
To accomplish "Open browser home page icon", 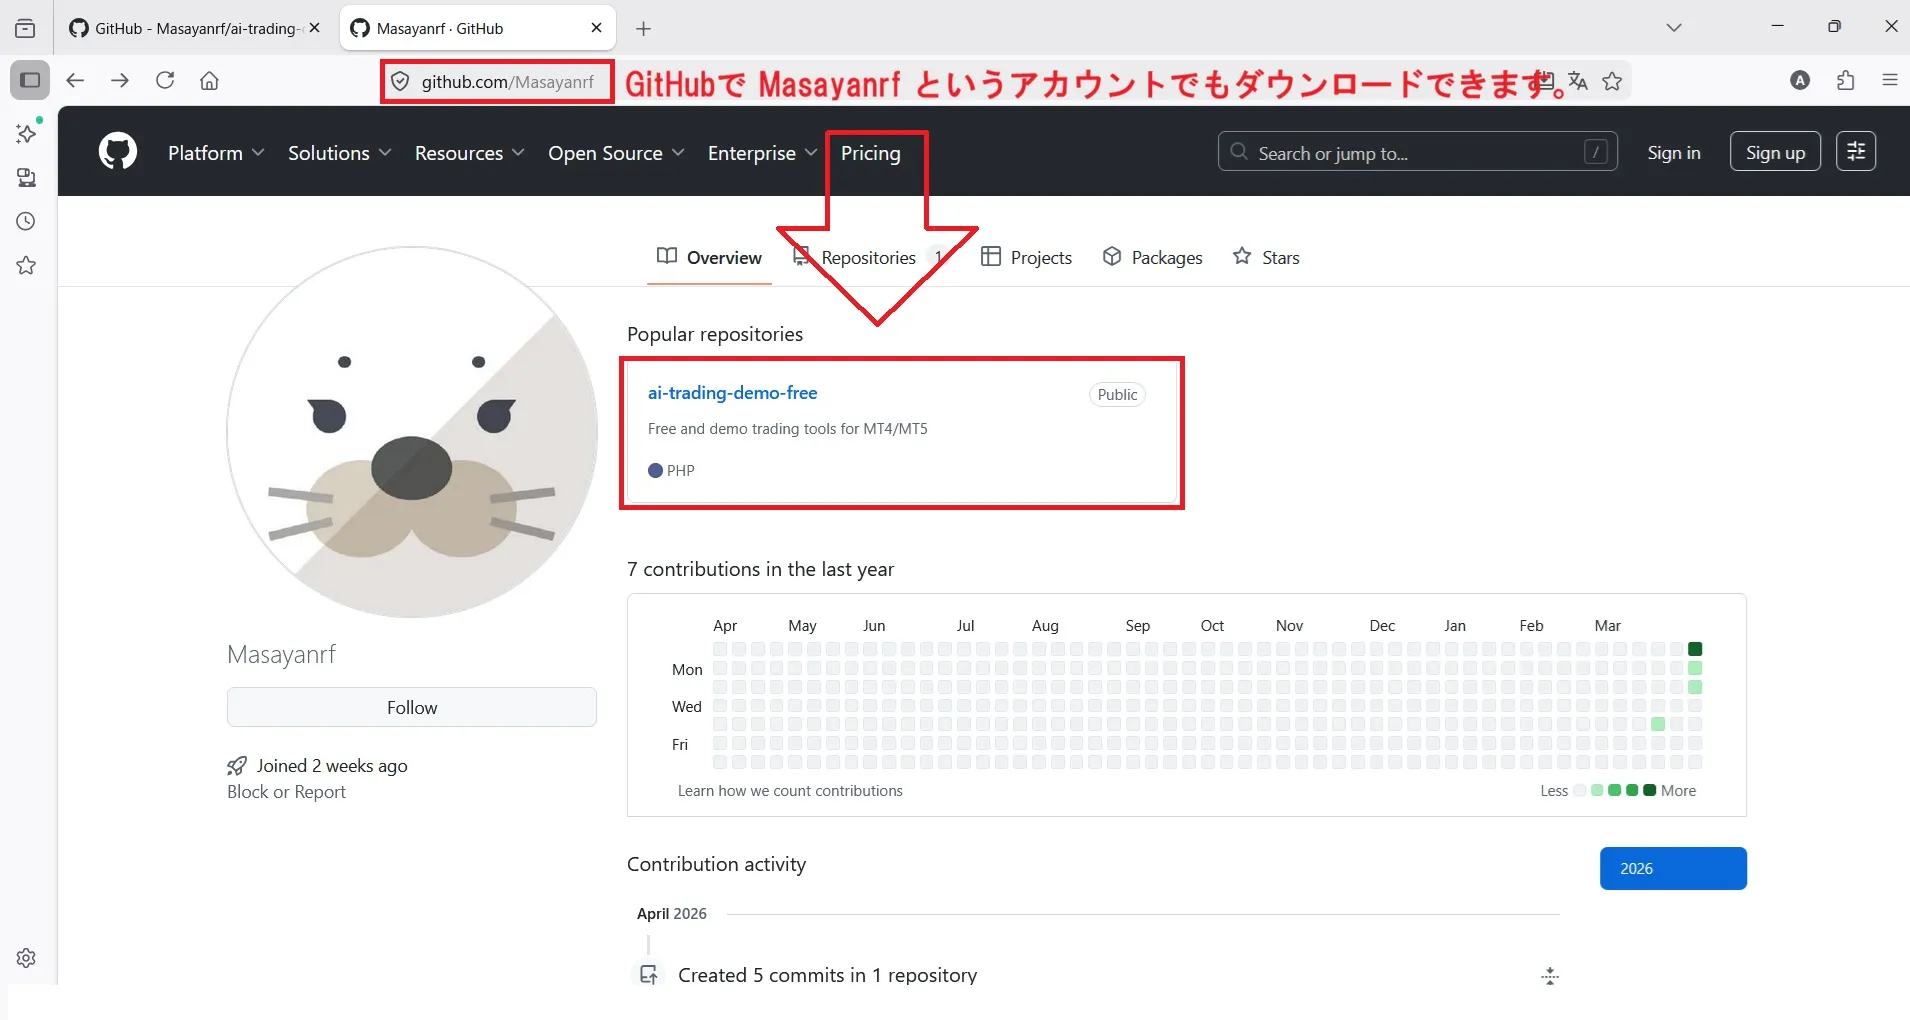I will (209, 81).
